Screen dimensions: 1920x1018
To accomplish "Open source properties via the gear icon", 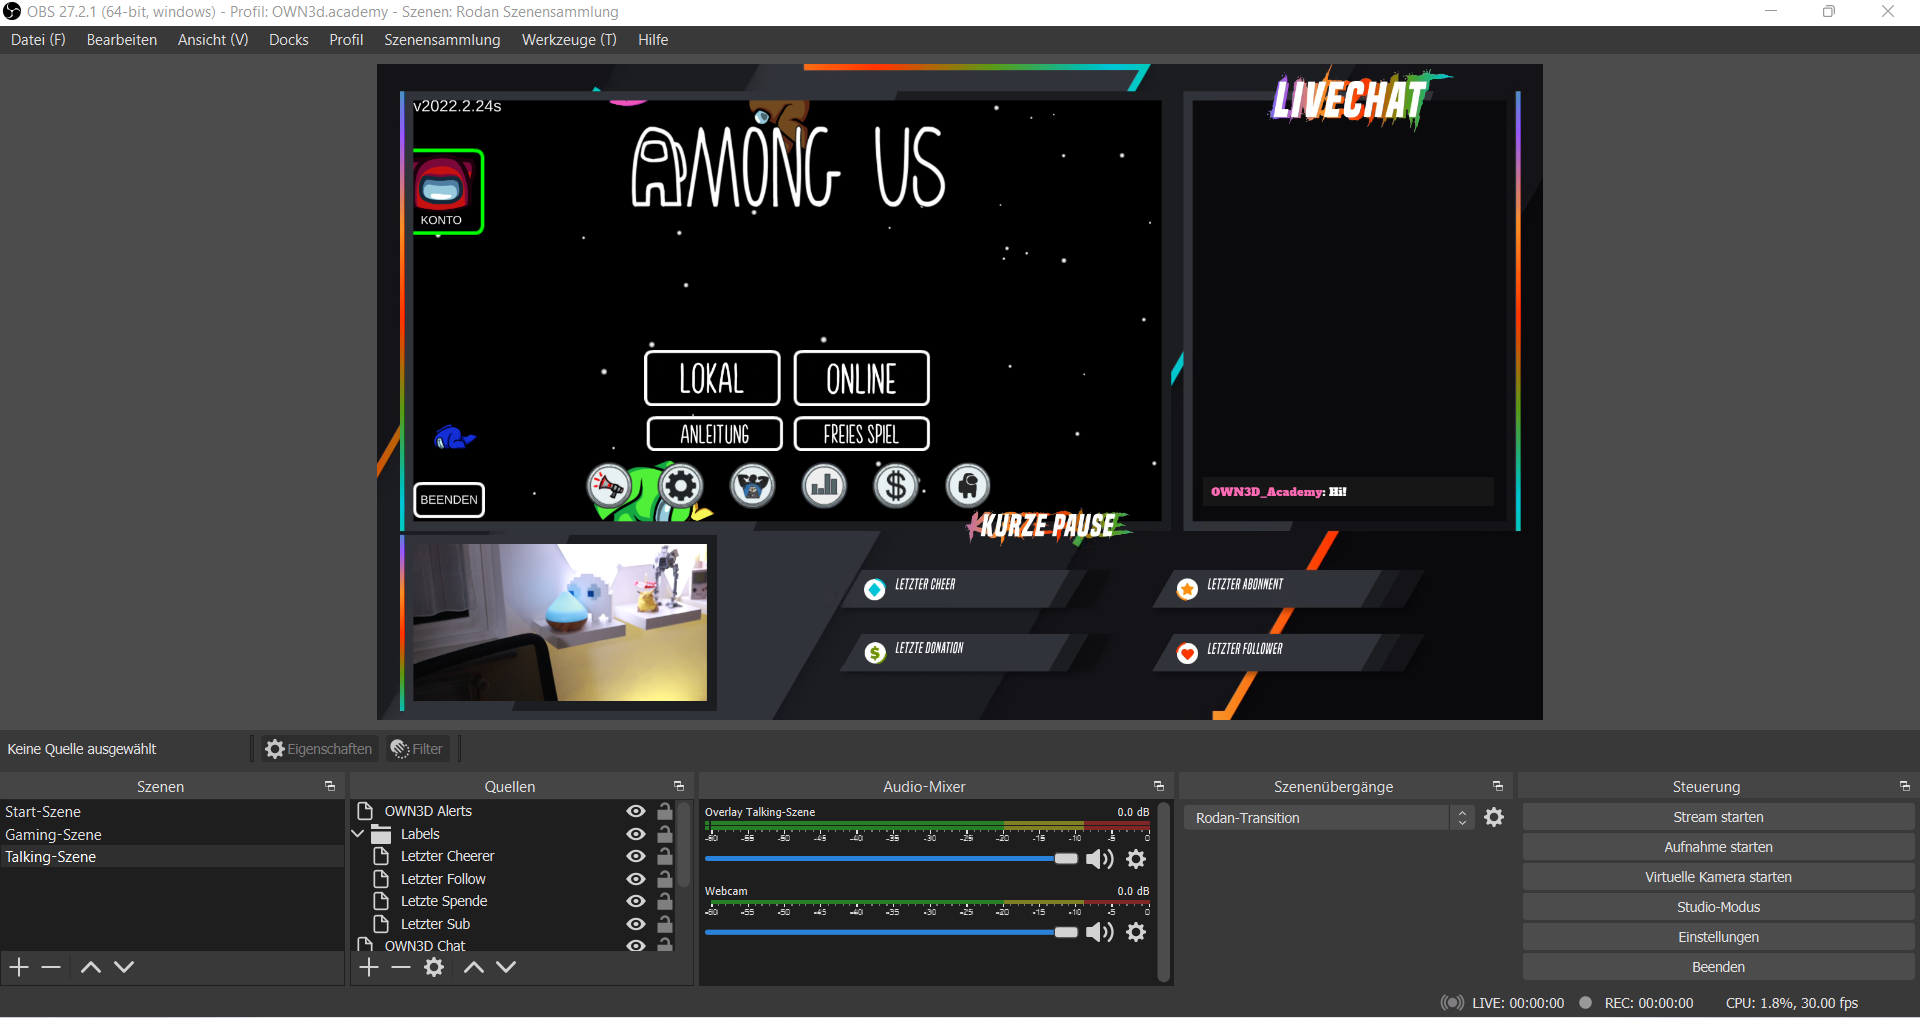I will pyautogui.click(x=433, y=967).
